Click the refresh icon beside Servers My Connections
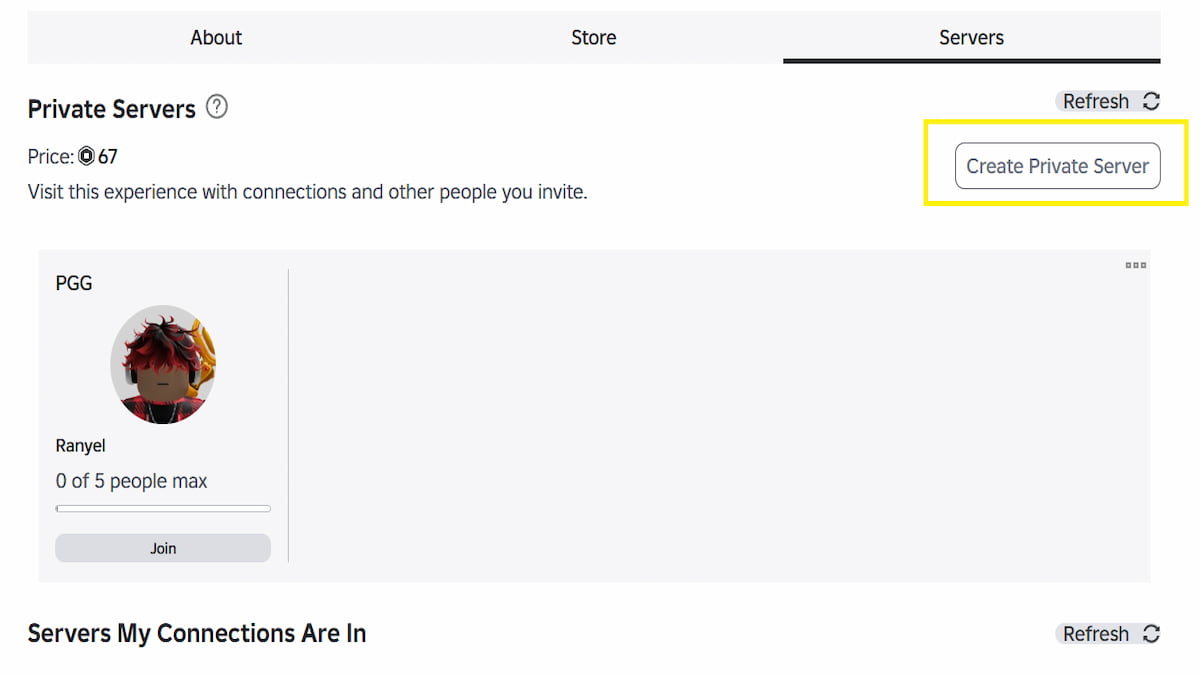The width and height of the screenshot is (1200, 675). point(1150,634)
